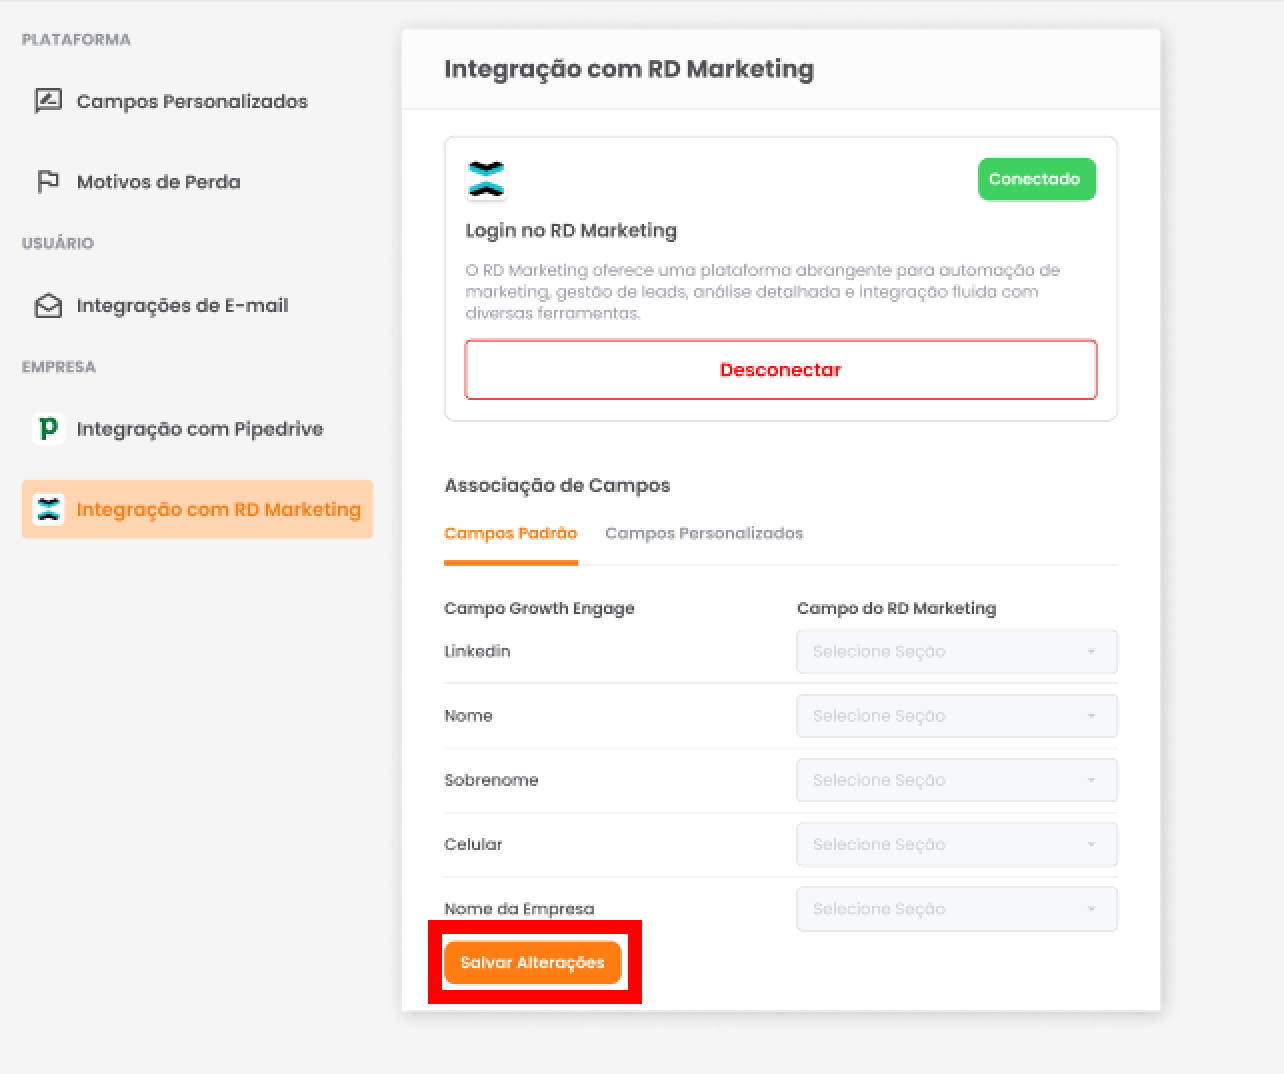Click the Motivos de Perda flag icon
This screenshot has width=1284, height=1074.
point(46,180)
